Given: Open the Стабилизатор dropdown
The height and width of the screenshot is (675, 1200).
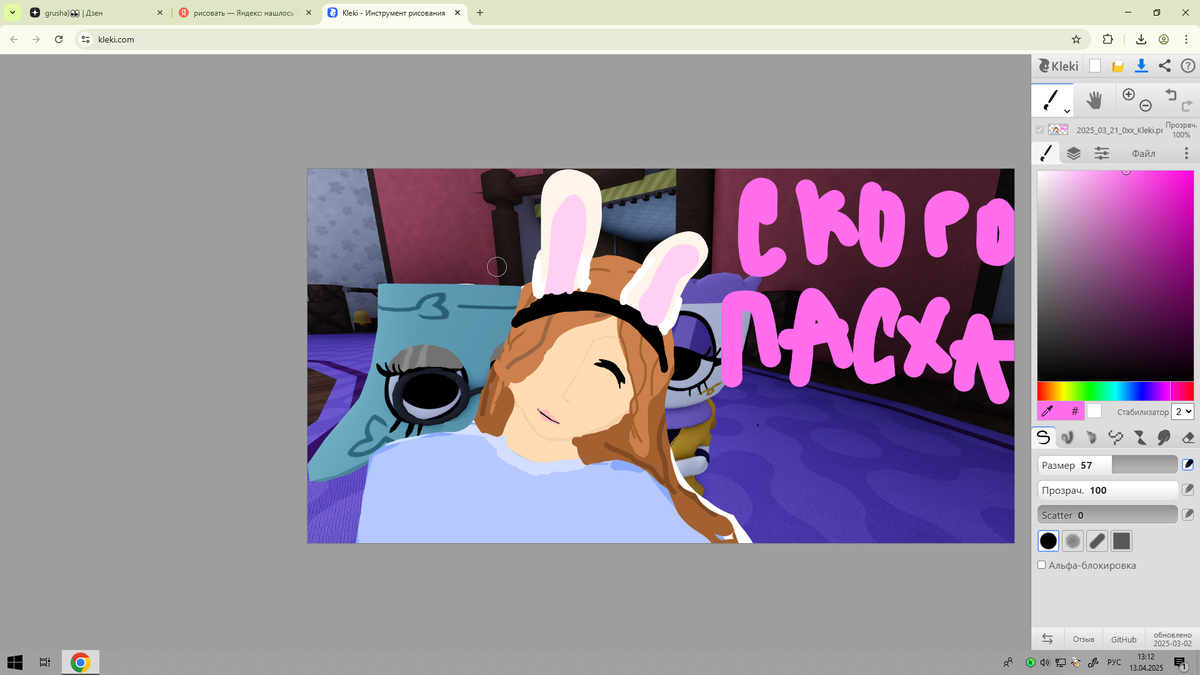Looking at the screenshot, I should tap(1183, 411).
